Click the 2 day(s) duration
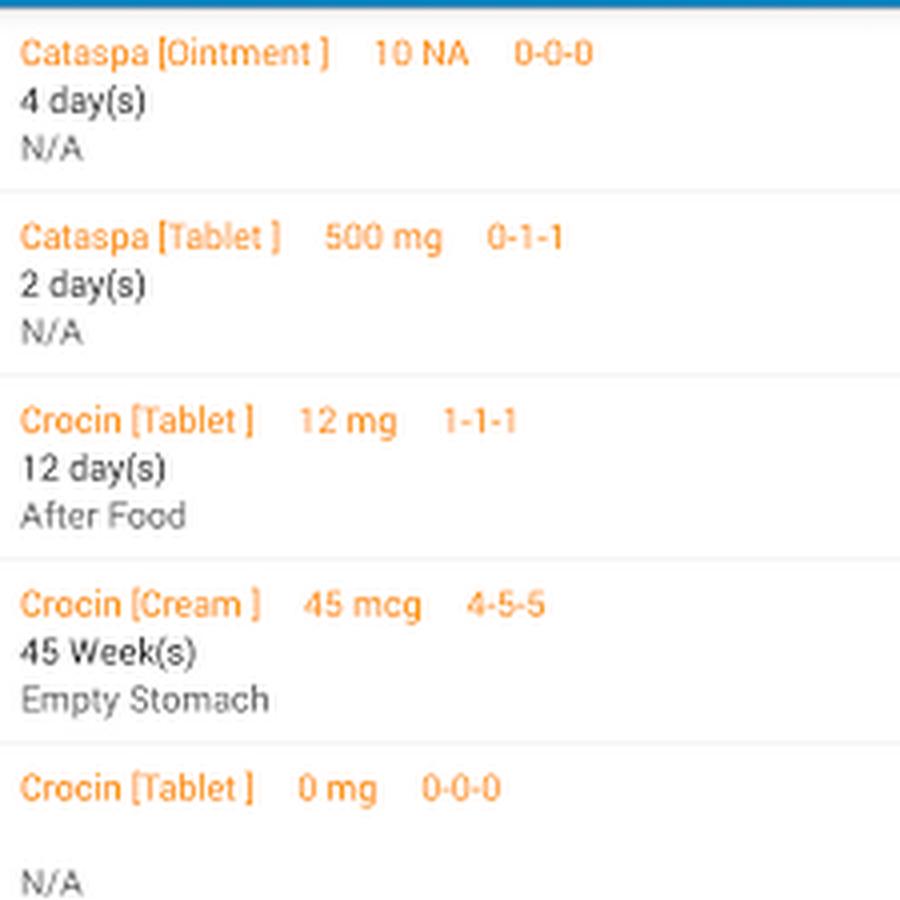Viewport: 900px width, 900px height. pos(83,285)
